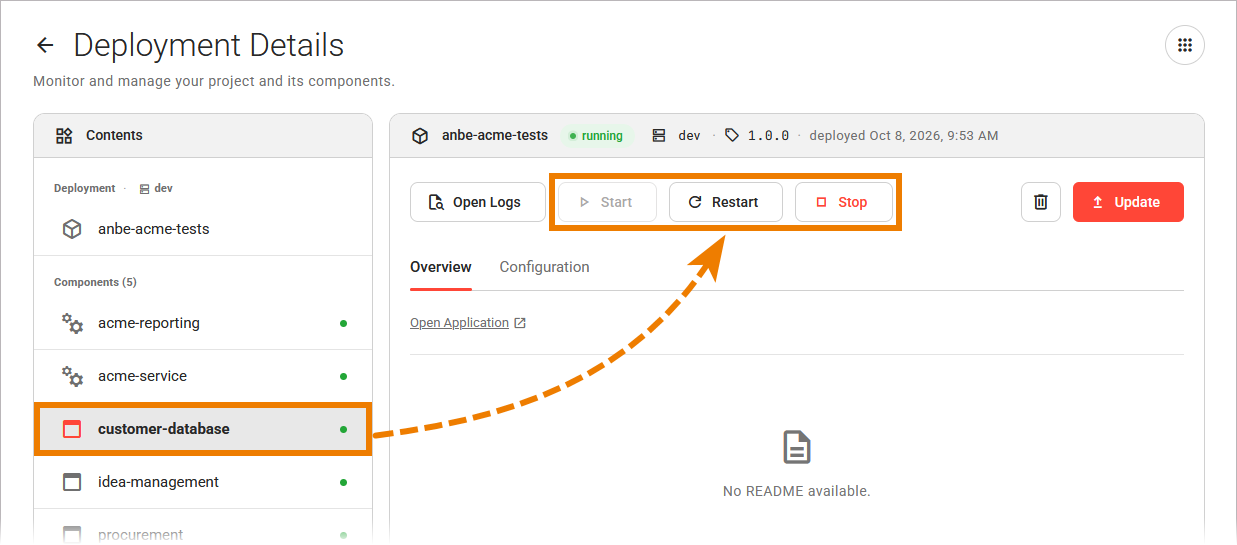This screenshot has height=545, width=1237.
Task: Click the Deployment Details title
Action: tap(209, 46)
